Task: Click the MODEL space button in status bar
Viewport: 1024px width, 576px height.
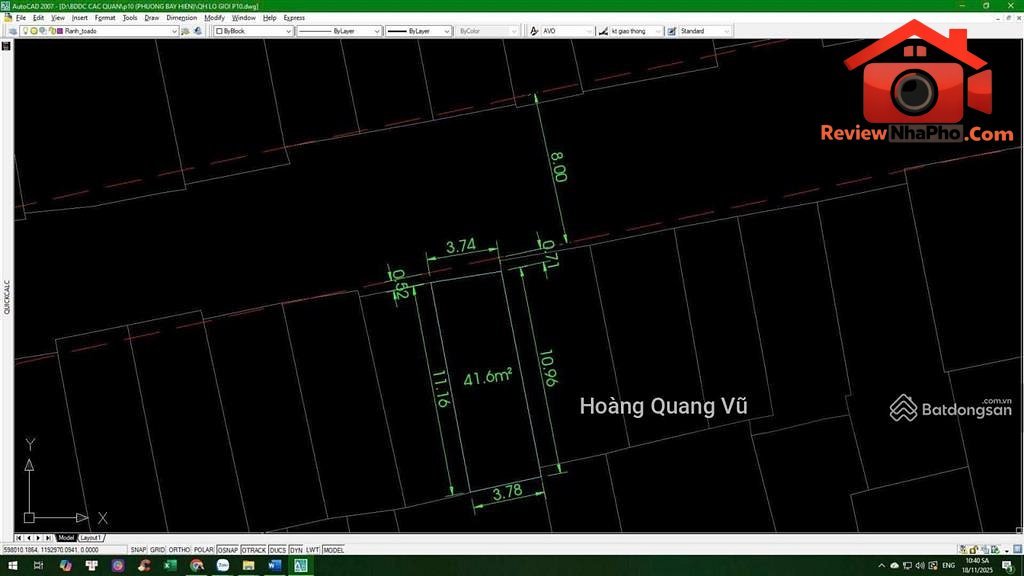Action: [x=333, y=550]
